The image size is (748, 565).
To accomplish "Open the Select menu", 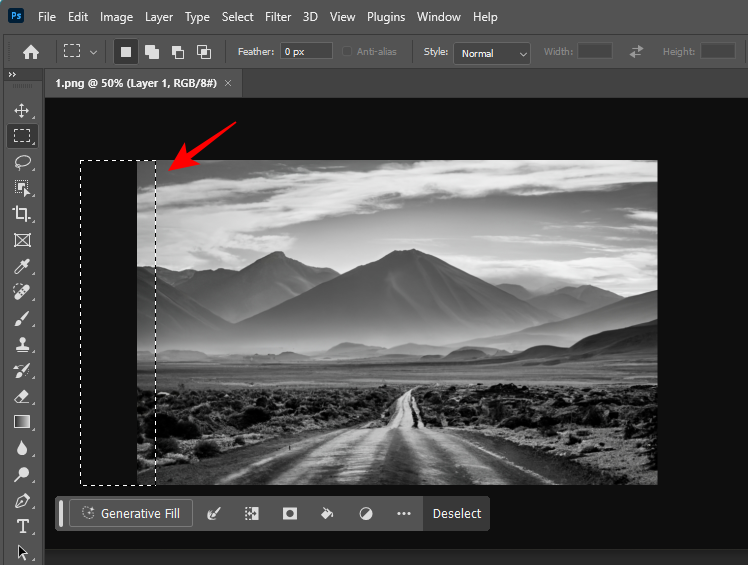I will pos(238,17).
